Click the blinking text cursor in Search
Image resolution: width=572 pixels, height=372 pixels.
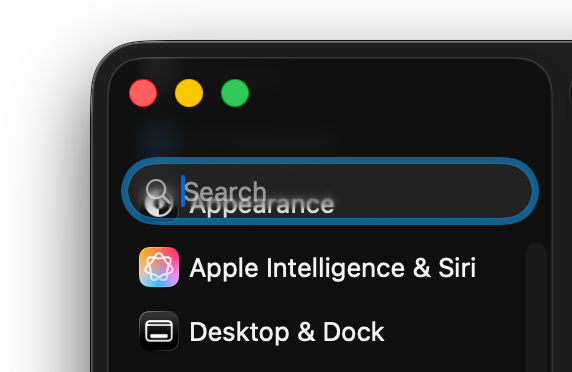pyautogui.click(x=183, y=191)
